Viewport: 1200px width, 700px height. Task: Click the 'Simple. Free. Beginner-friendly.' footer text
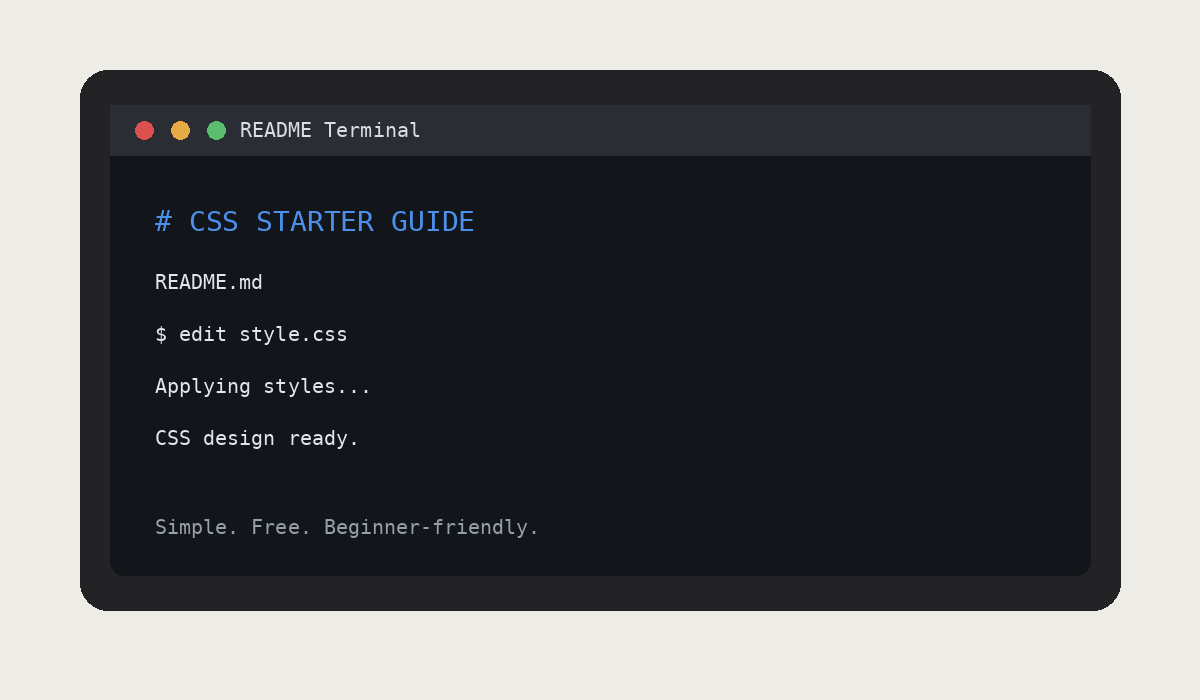pos(347,527)
